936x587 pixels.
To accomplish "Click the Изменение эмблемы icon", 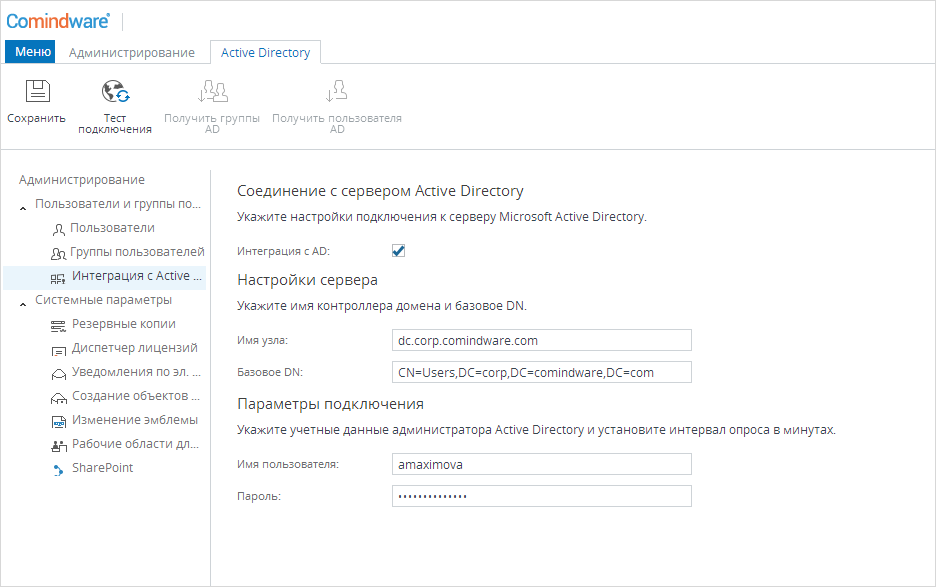I will (x=58, y=422).
